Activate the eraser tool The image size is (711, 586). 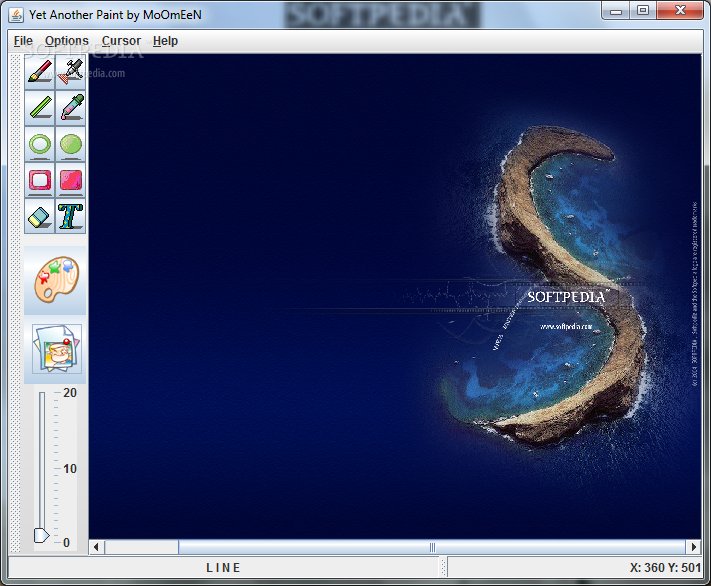(x=40, y=216)
